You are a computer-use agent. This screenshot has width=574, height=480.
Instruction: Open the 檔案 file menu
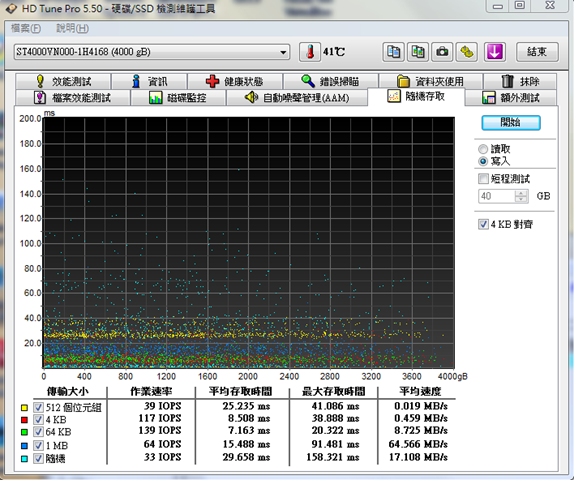(x=26, y=28)
